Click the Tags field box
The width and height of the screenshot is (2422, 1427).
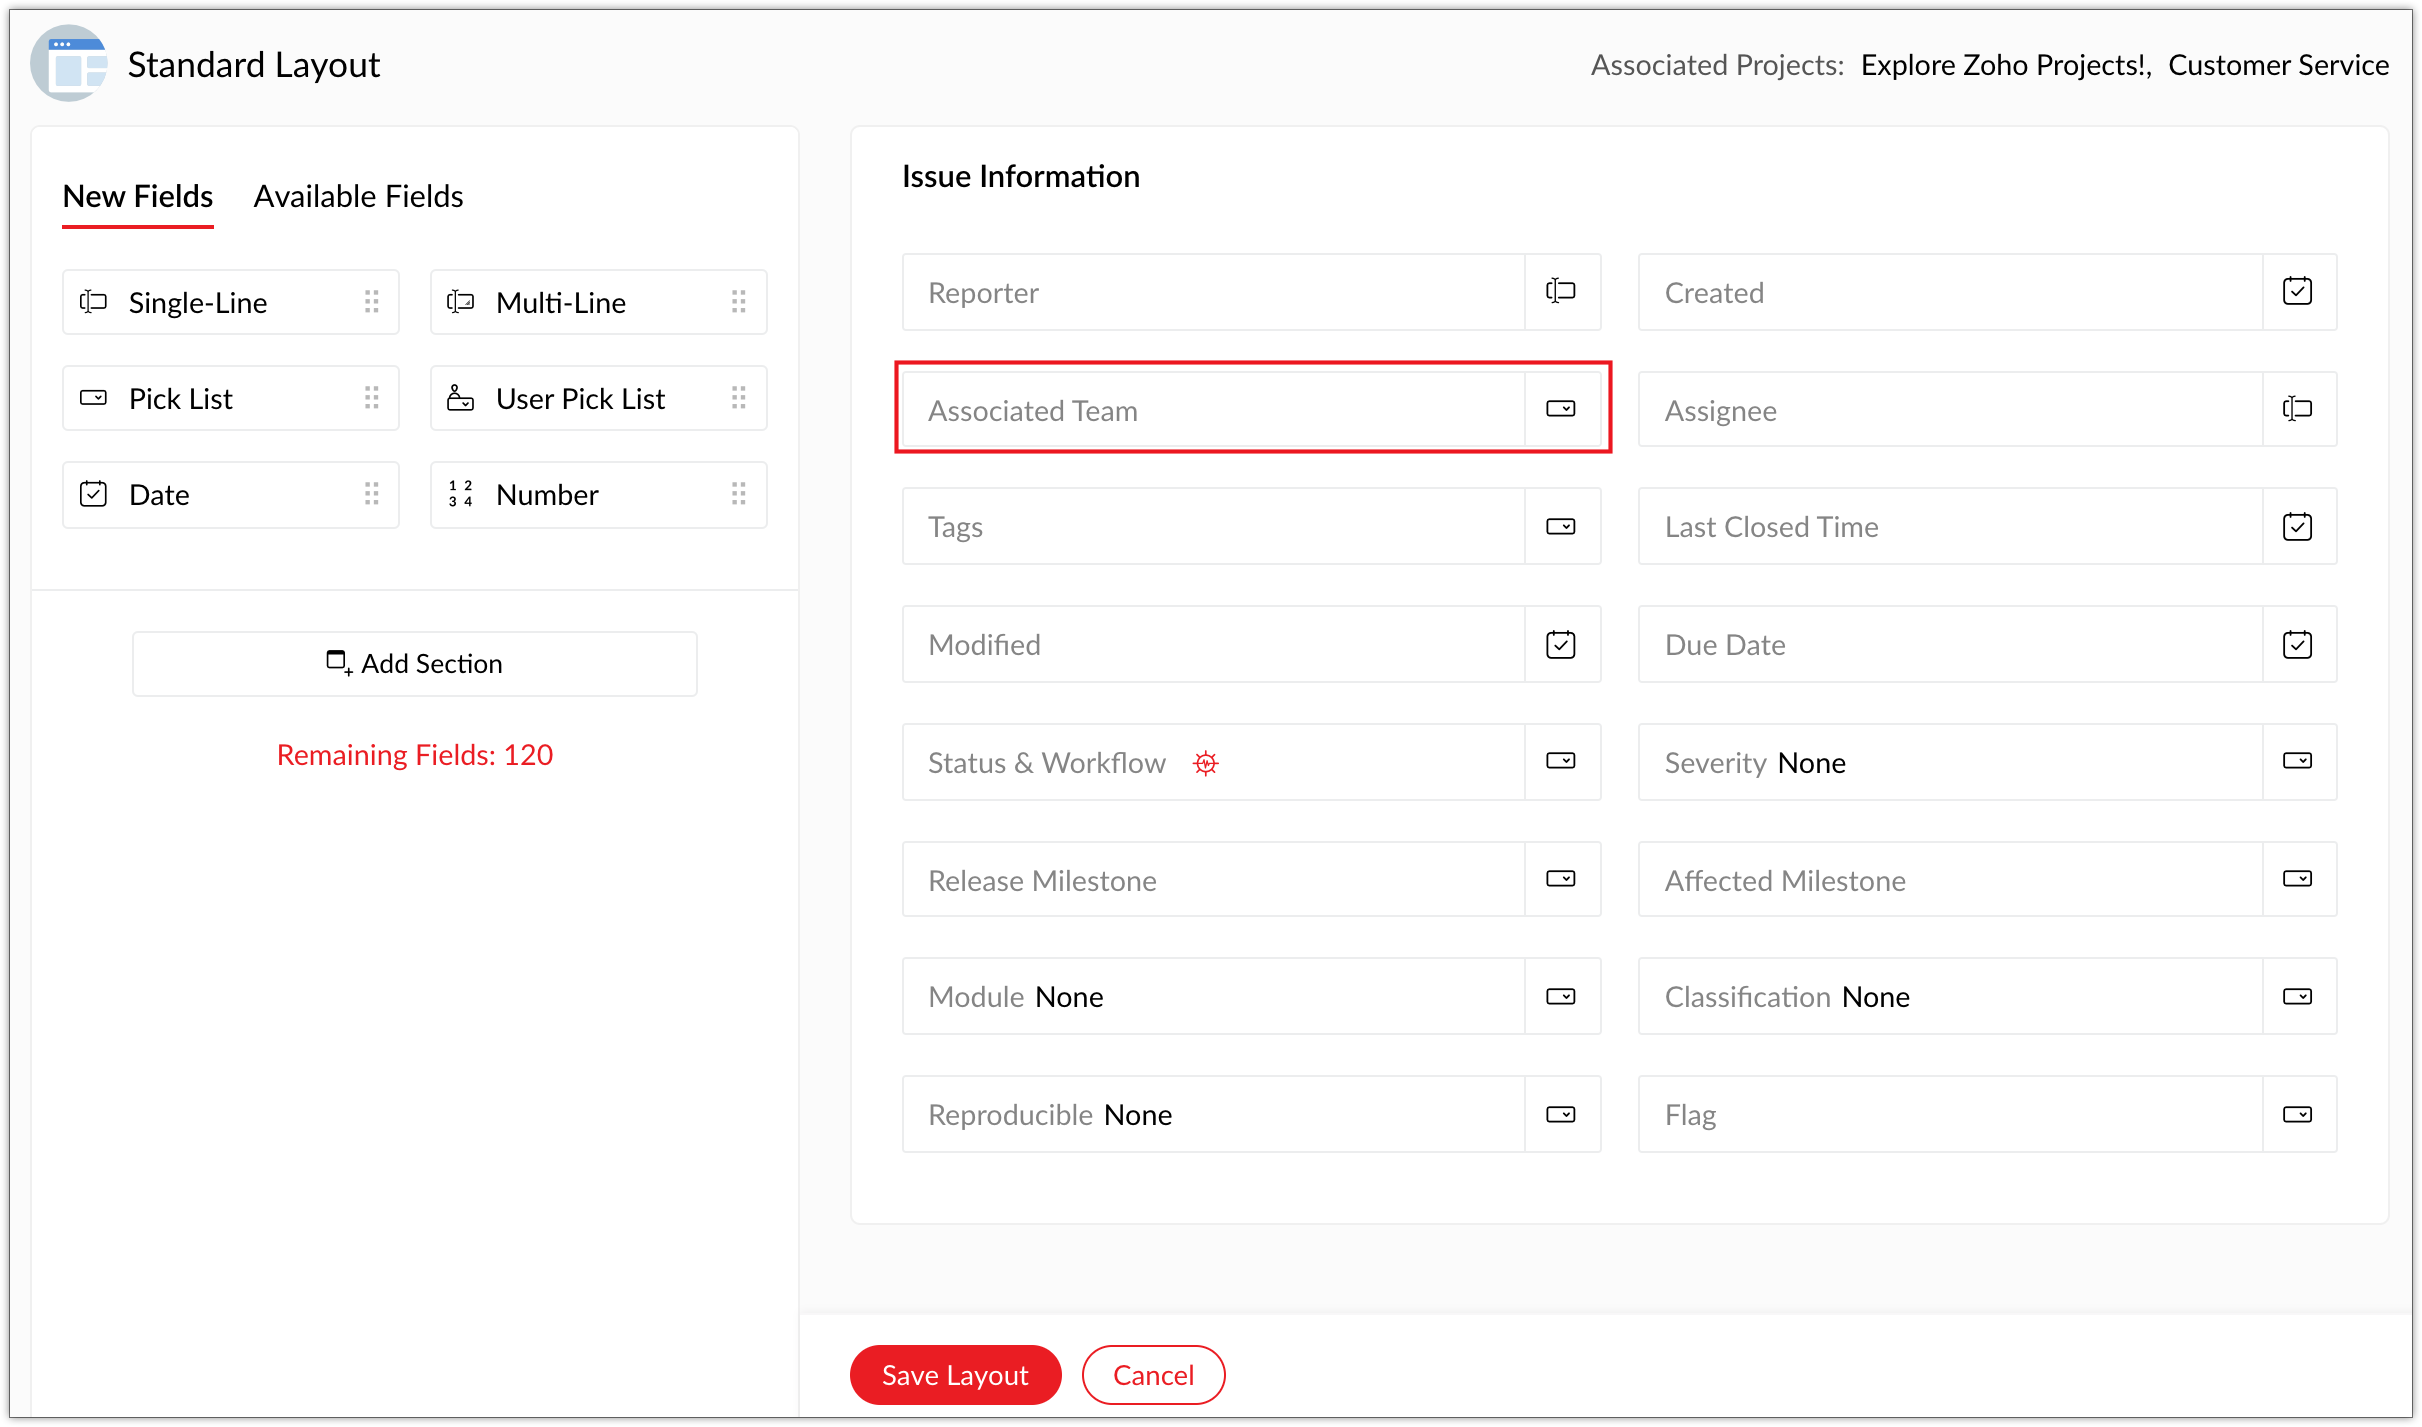coord(1212,527)
